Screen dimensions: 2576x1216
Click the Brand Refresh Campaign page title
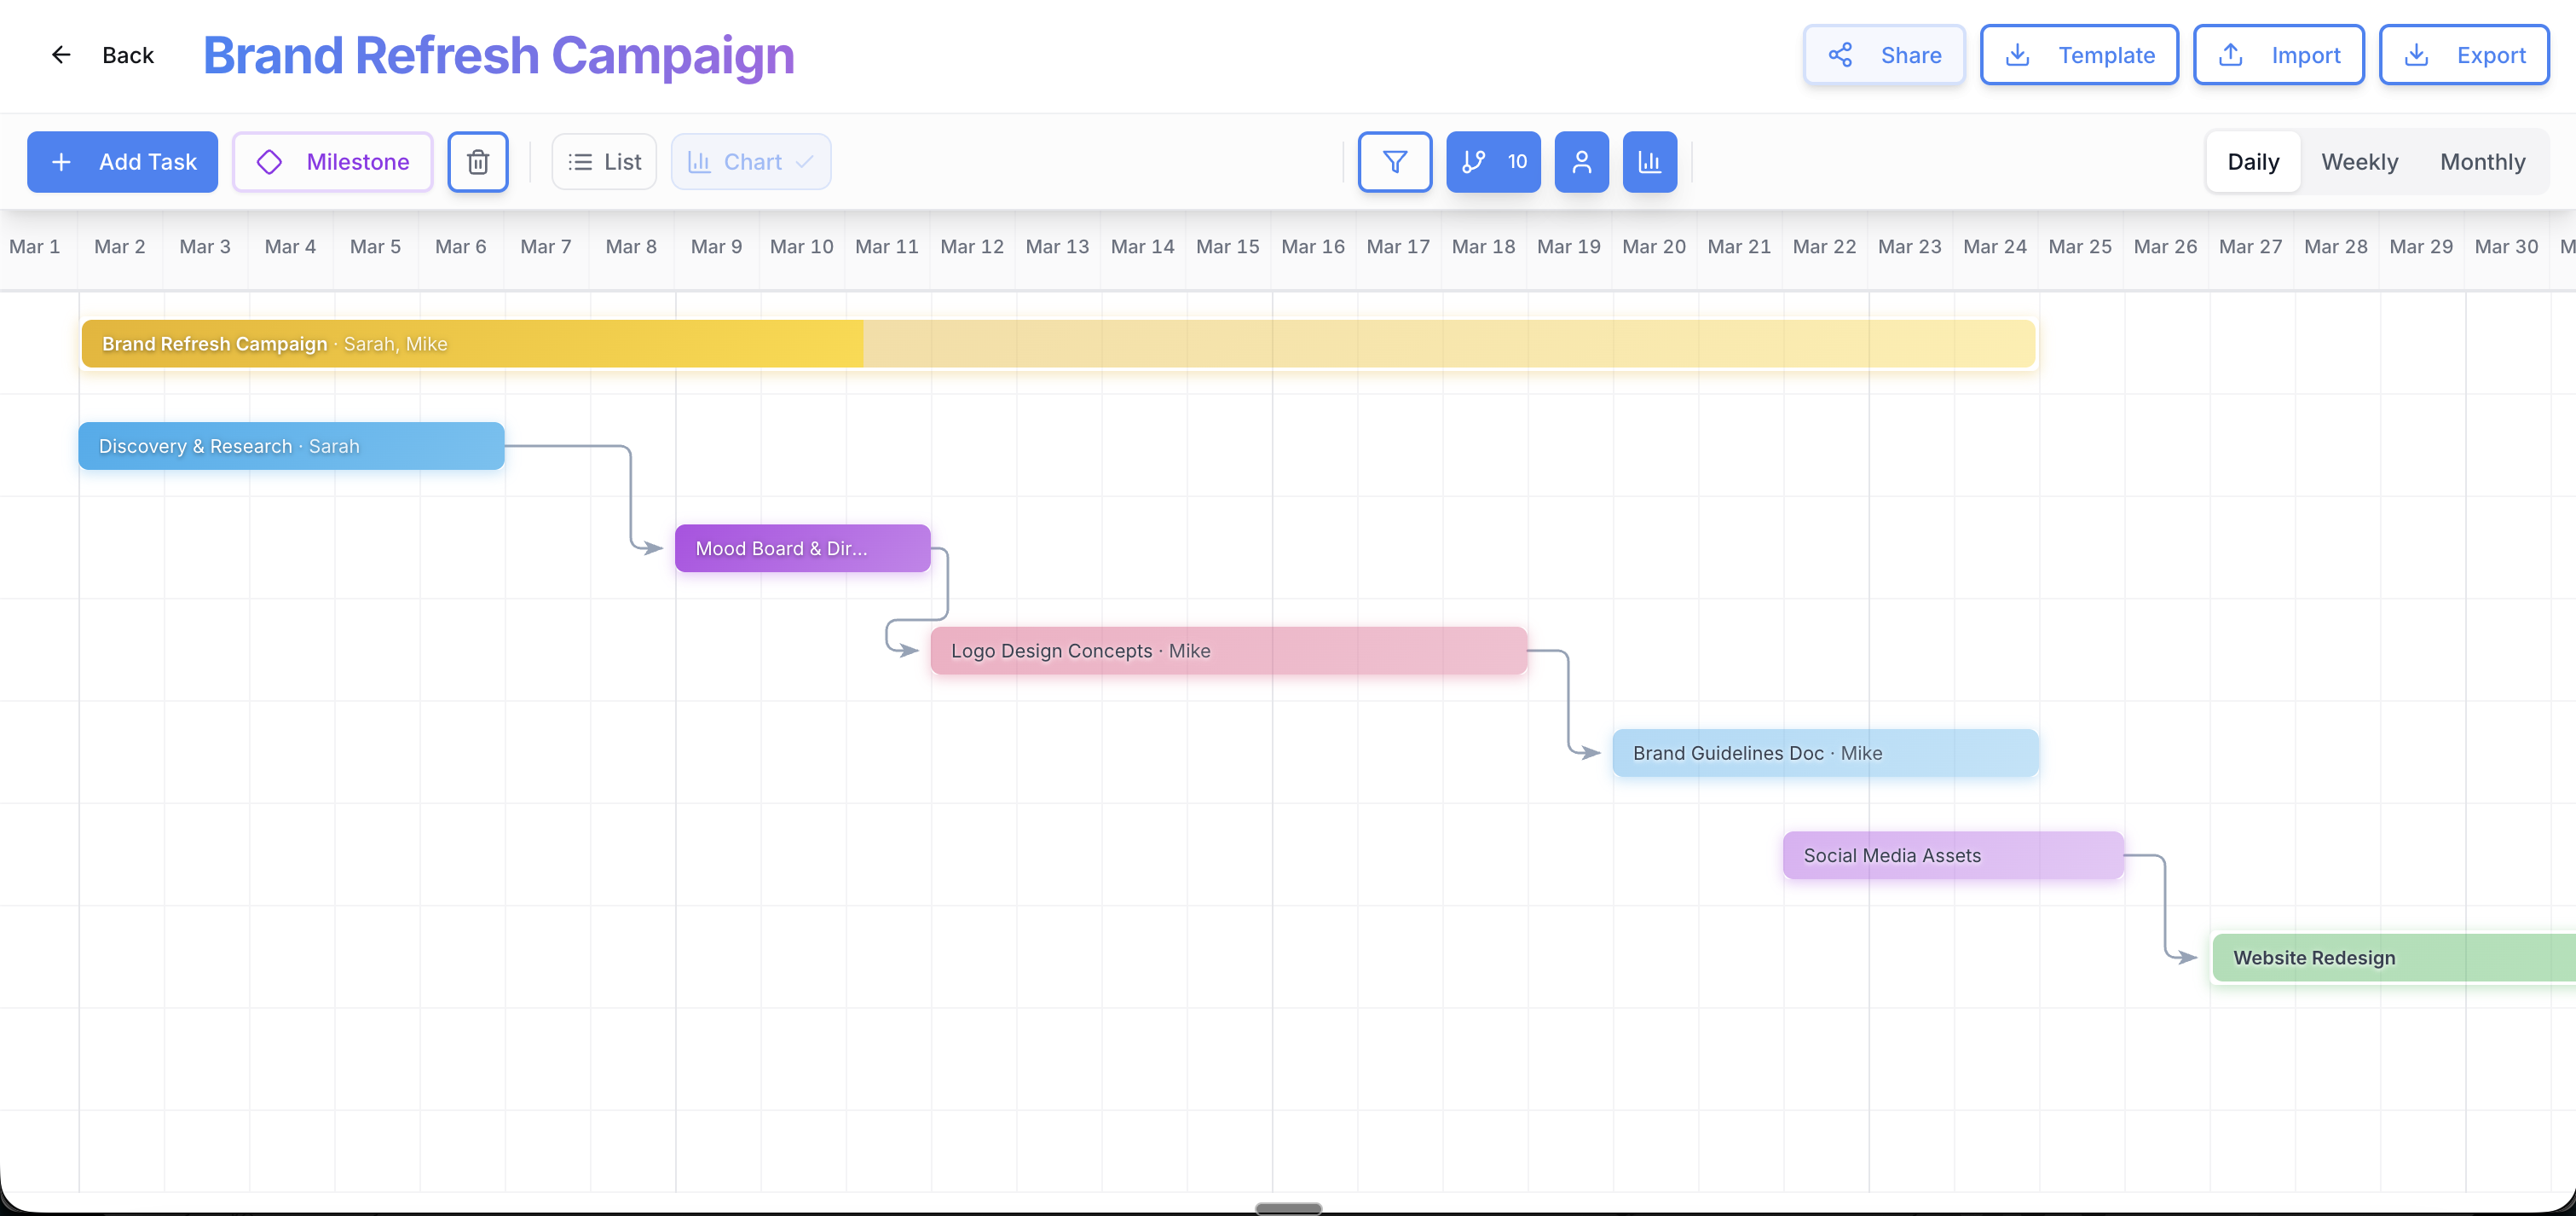pyautogui.click(x=499, y=55)
